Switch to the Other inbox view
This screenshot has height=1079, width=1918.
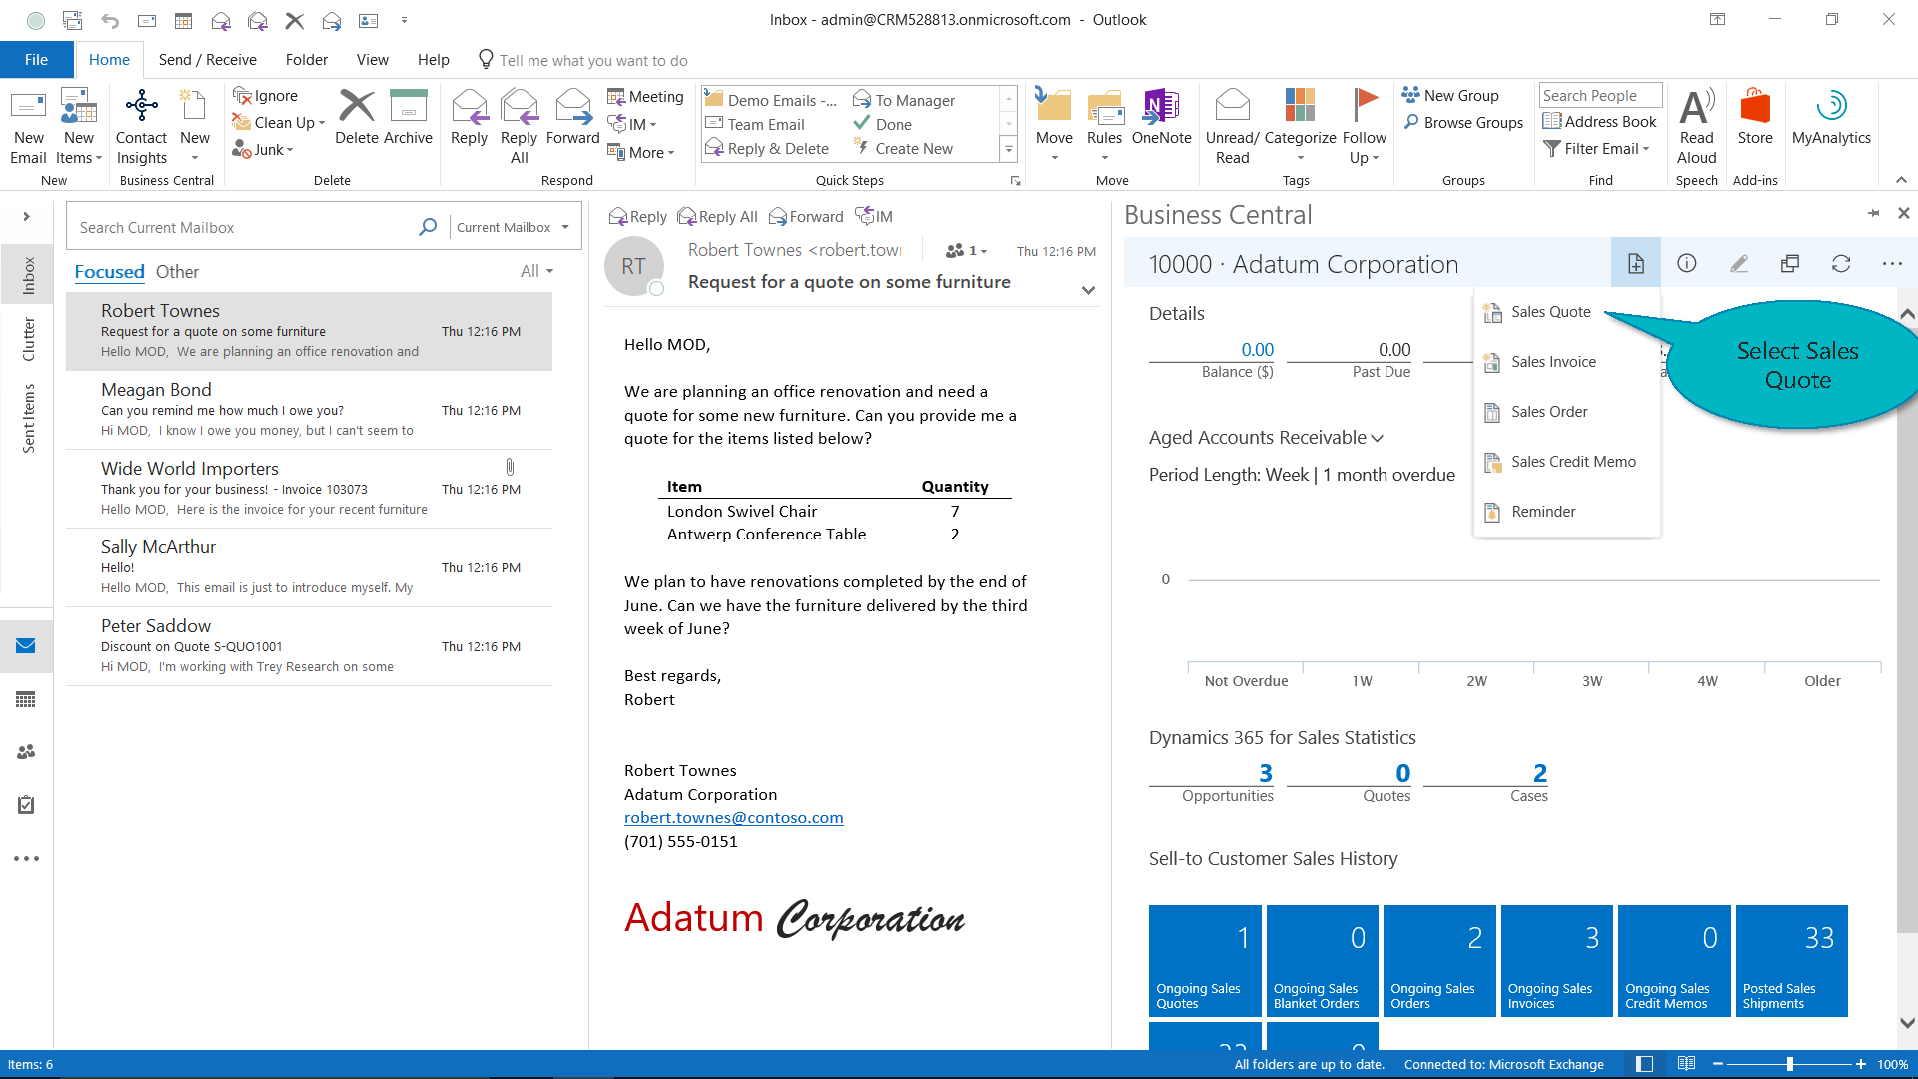[x=177, y=272]
